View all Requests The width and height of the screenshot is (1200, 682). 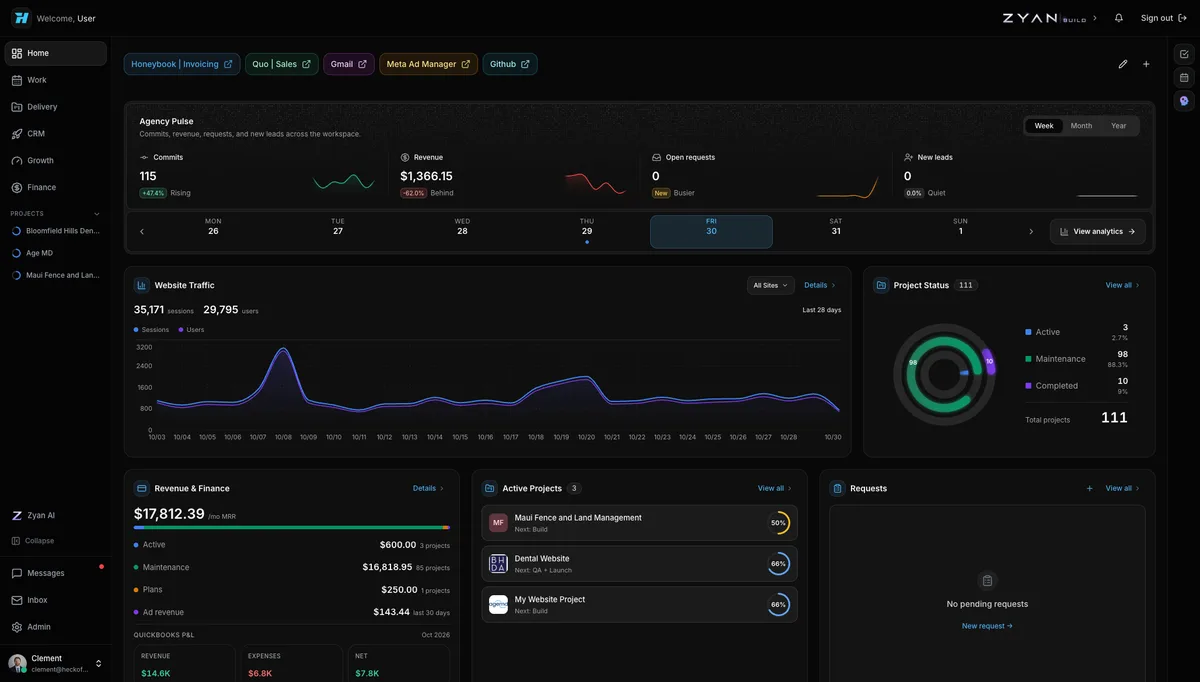(x=1123, y=488)
